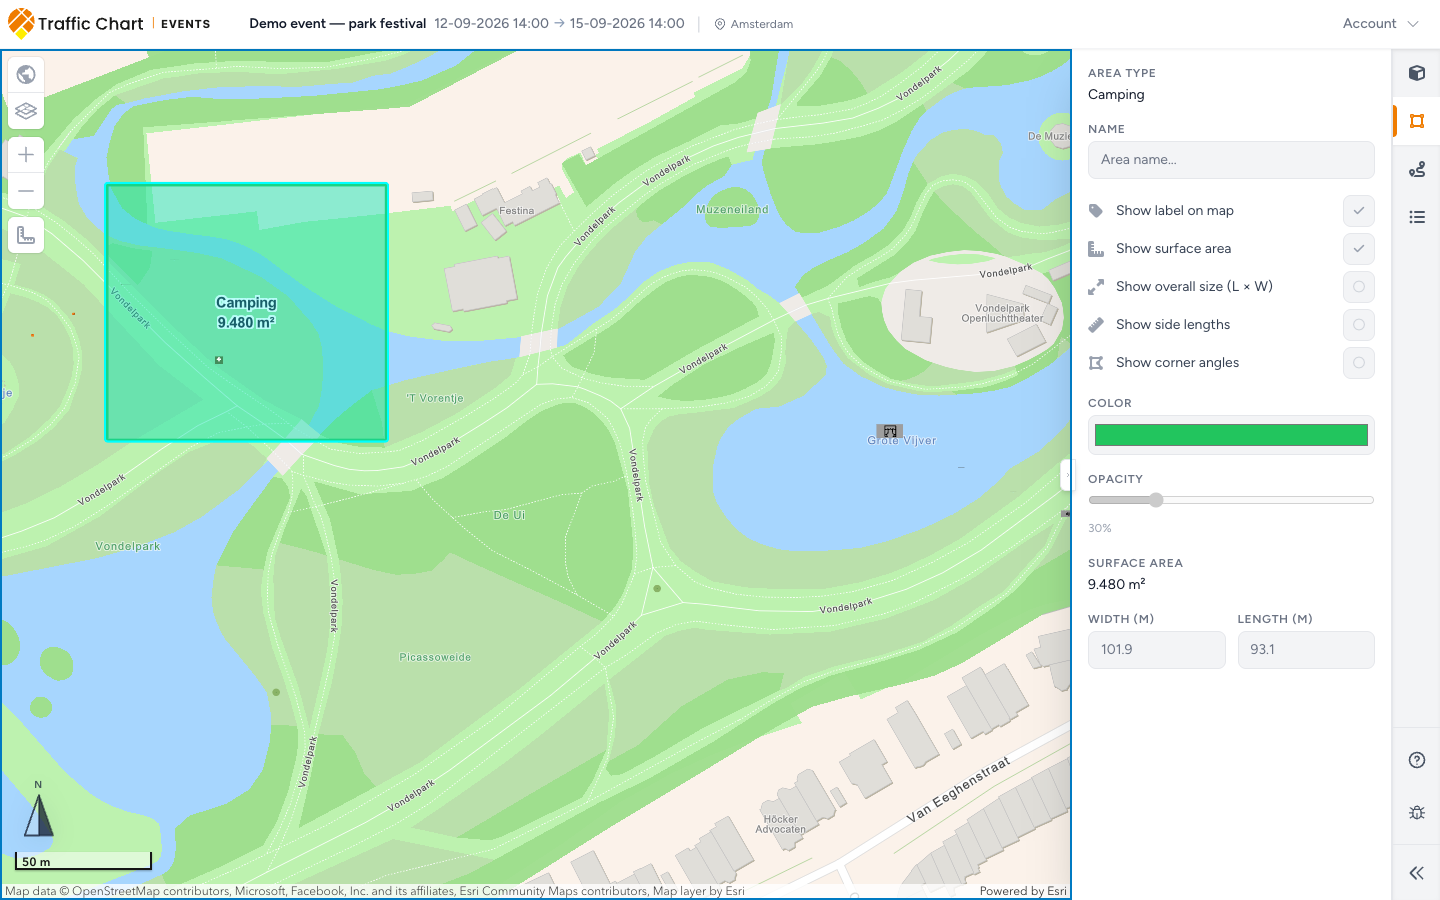The image size is (1440, 900).
Task: Open the list overview panel icon
Action: tap(1416, 217)
